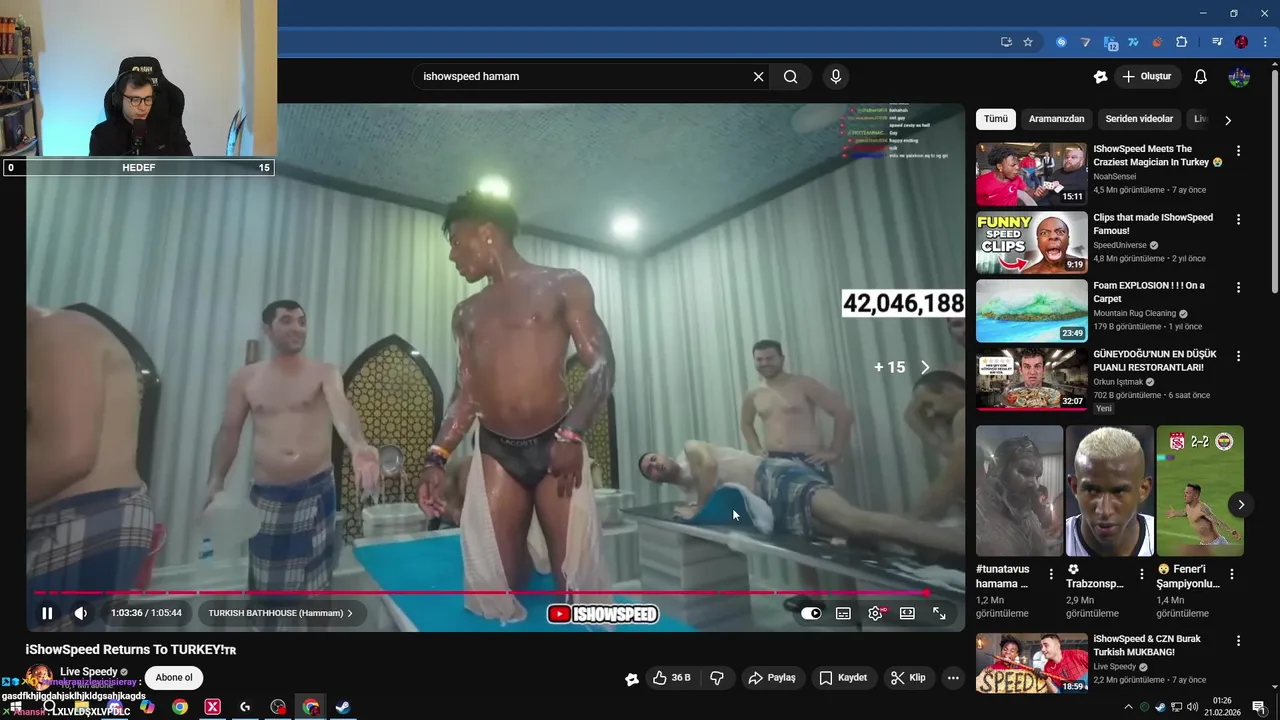Open YouTube notifications bell
Screen dimensions: 1280x720
click(1201, 76)
